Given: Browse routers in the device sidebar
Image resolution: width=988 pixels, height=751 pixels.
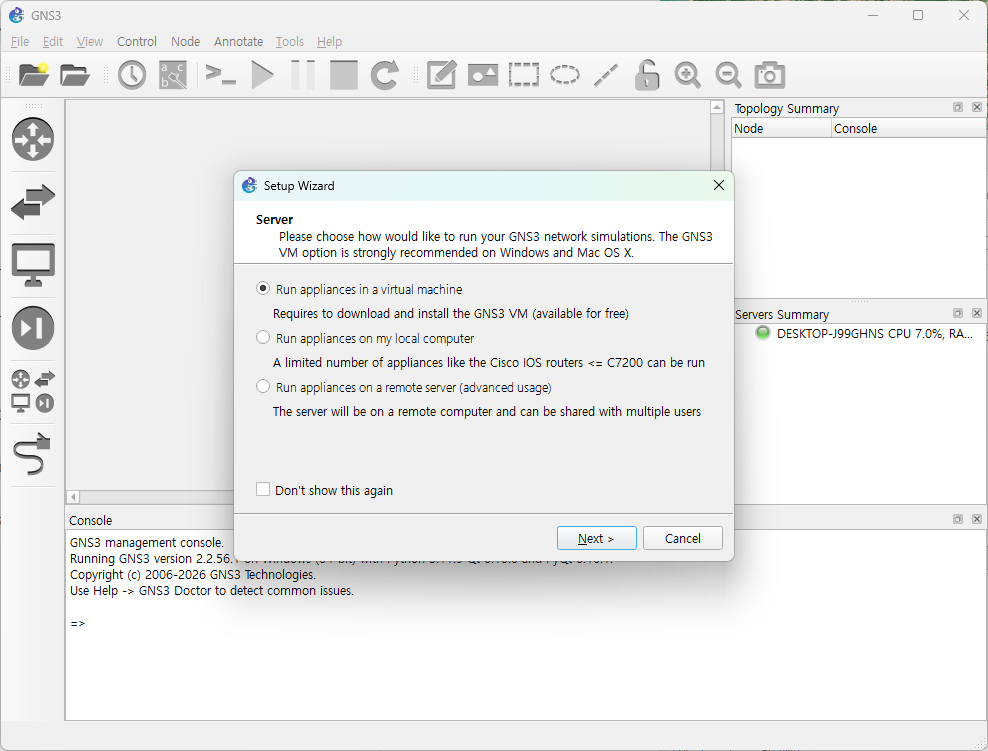Looking at the screenshot, I should [x=33, y=139].
